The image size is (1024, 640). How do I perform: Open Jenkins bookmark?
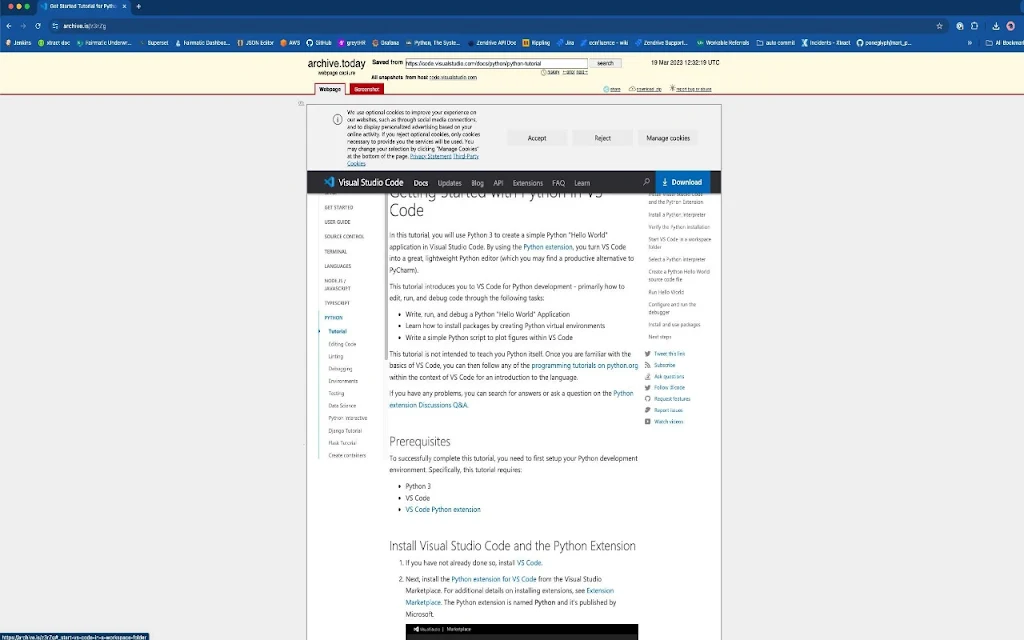point(18,43)
